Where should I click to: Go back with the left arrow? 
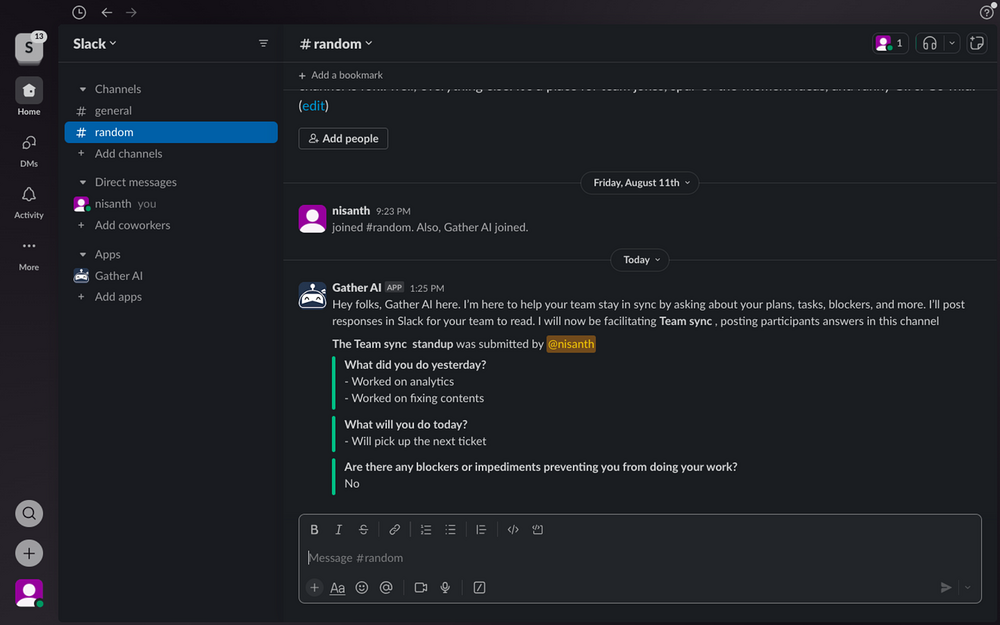pyautogui.click(x=107, y=12)
